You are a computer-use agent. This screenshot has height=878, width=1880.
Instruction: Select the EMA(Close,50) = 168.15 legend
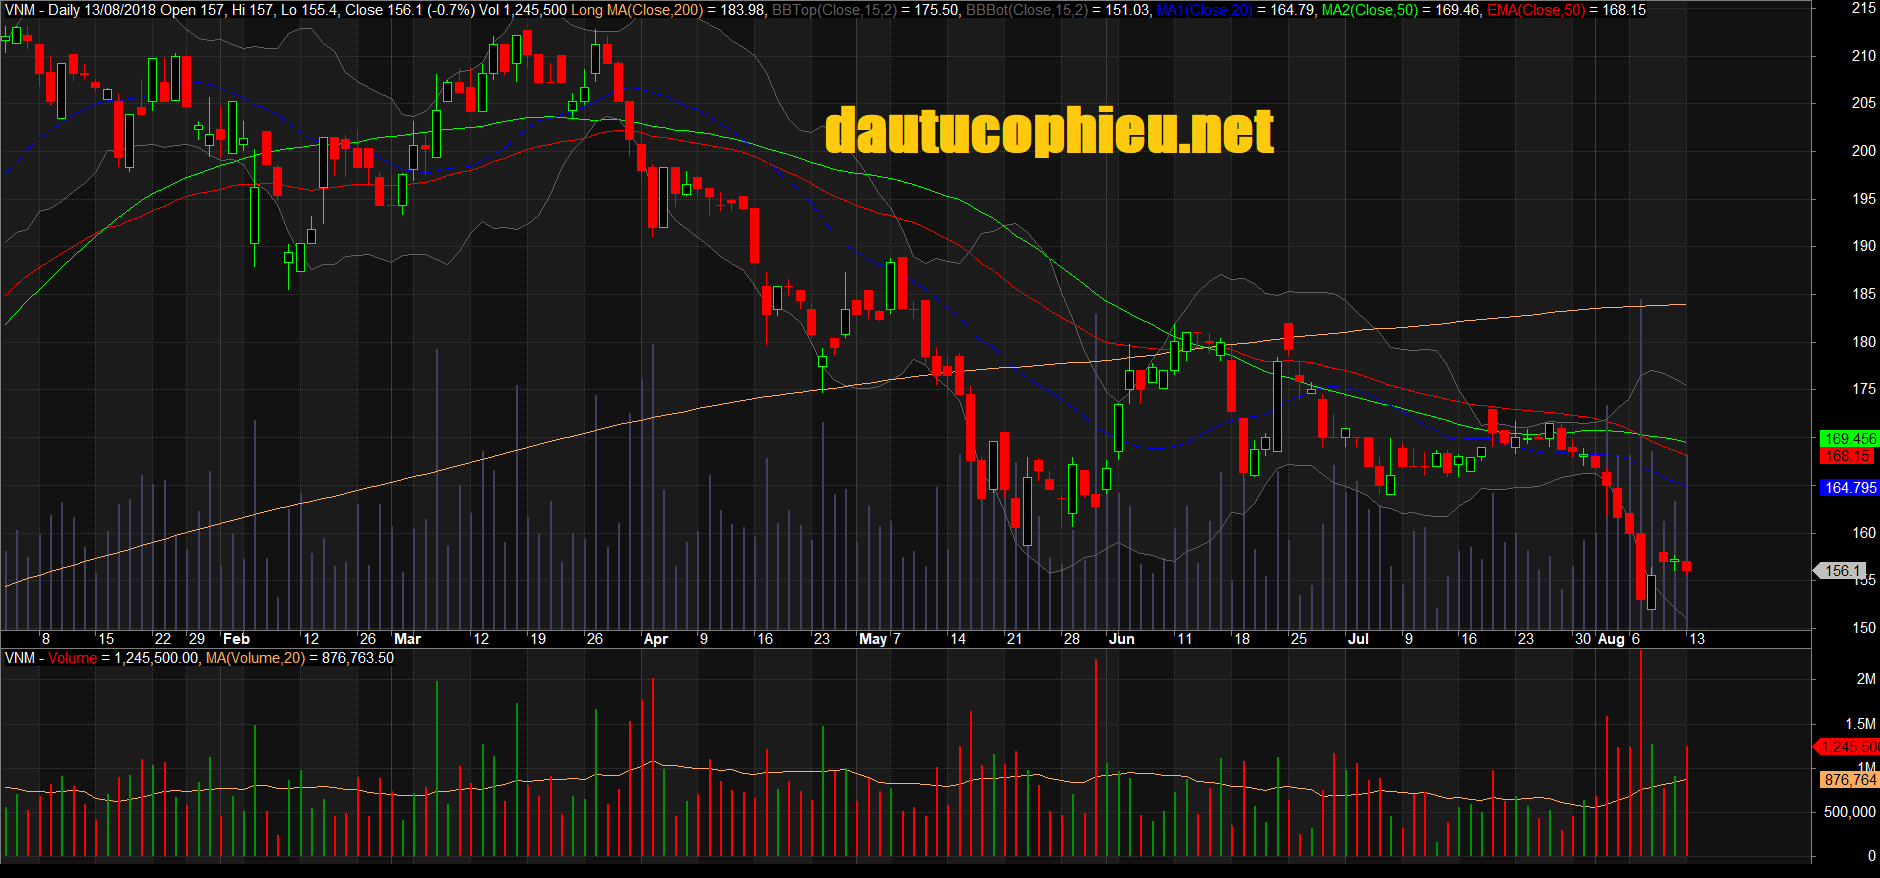coord(1566,10)
